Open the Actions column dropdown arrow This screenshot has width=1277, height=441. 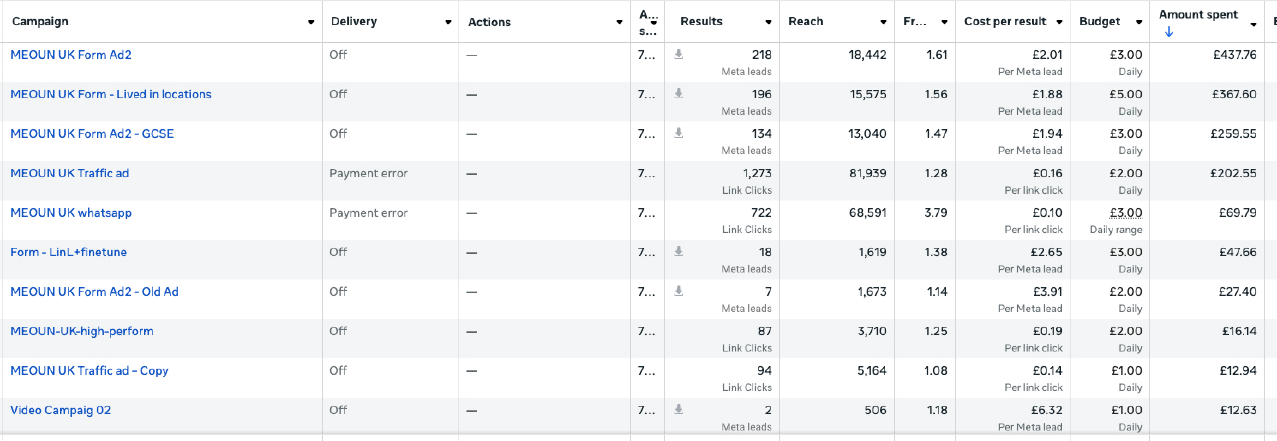point(618,22)
